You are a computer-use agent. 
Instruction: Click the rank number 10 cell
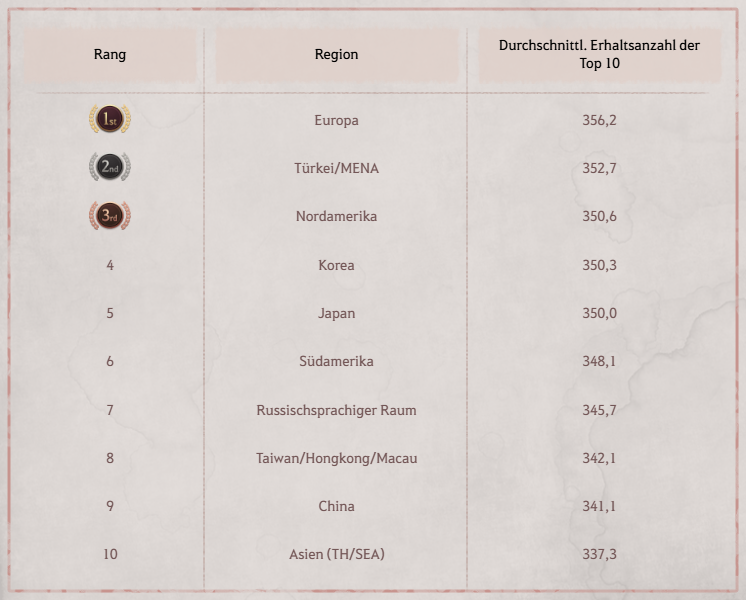pos(110,554)
